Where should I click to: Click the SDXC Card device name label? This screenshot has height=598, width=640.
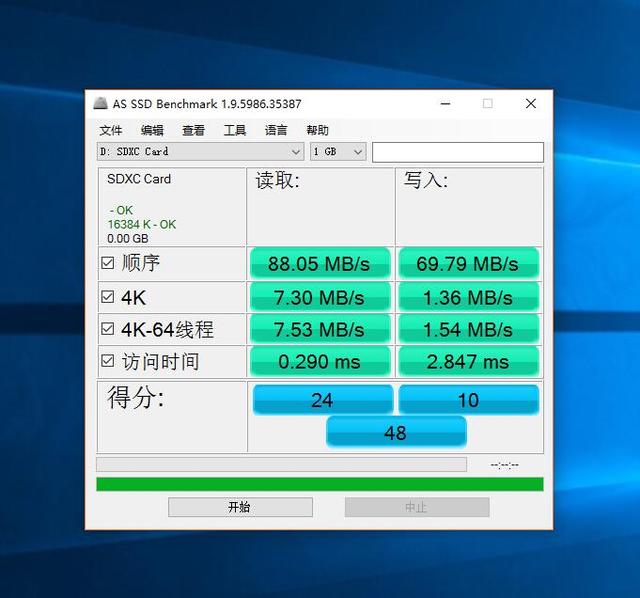tap(139, 179)
